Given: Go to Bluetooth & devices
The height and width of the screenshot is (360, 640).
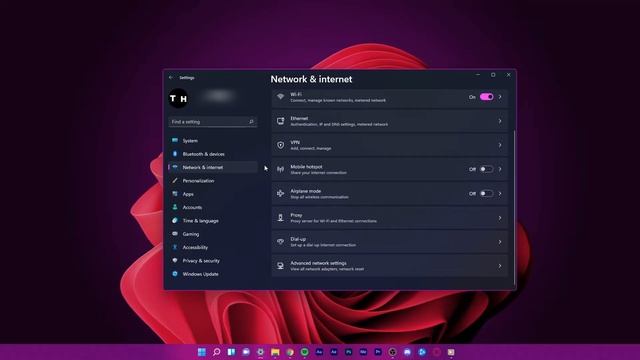Looking at the screenshot, I should [213, 154].
